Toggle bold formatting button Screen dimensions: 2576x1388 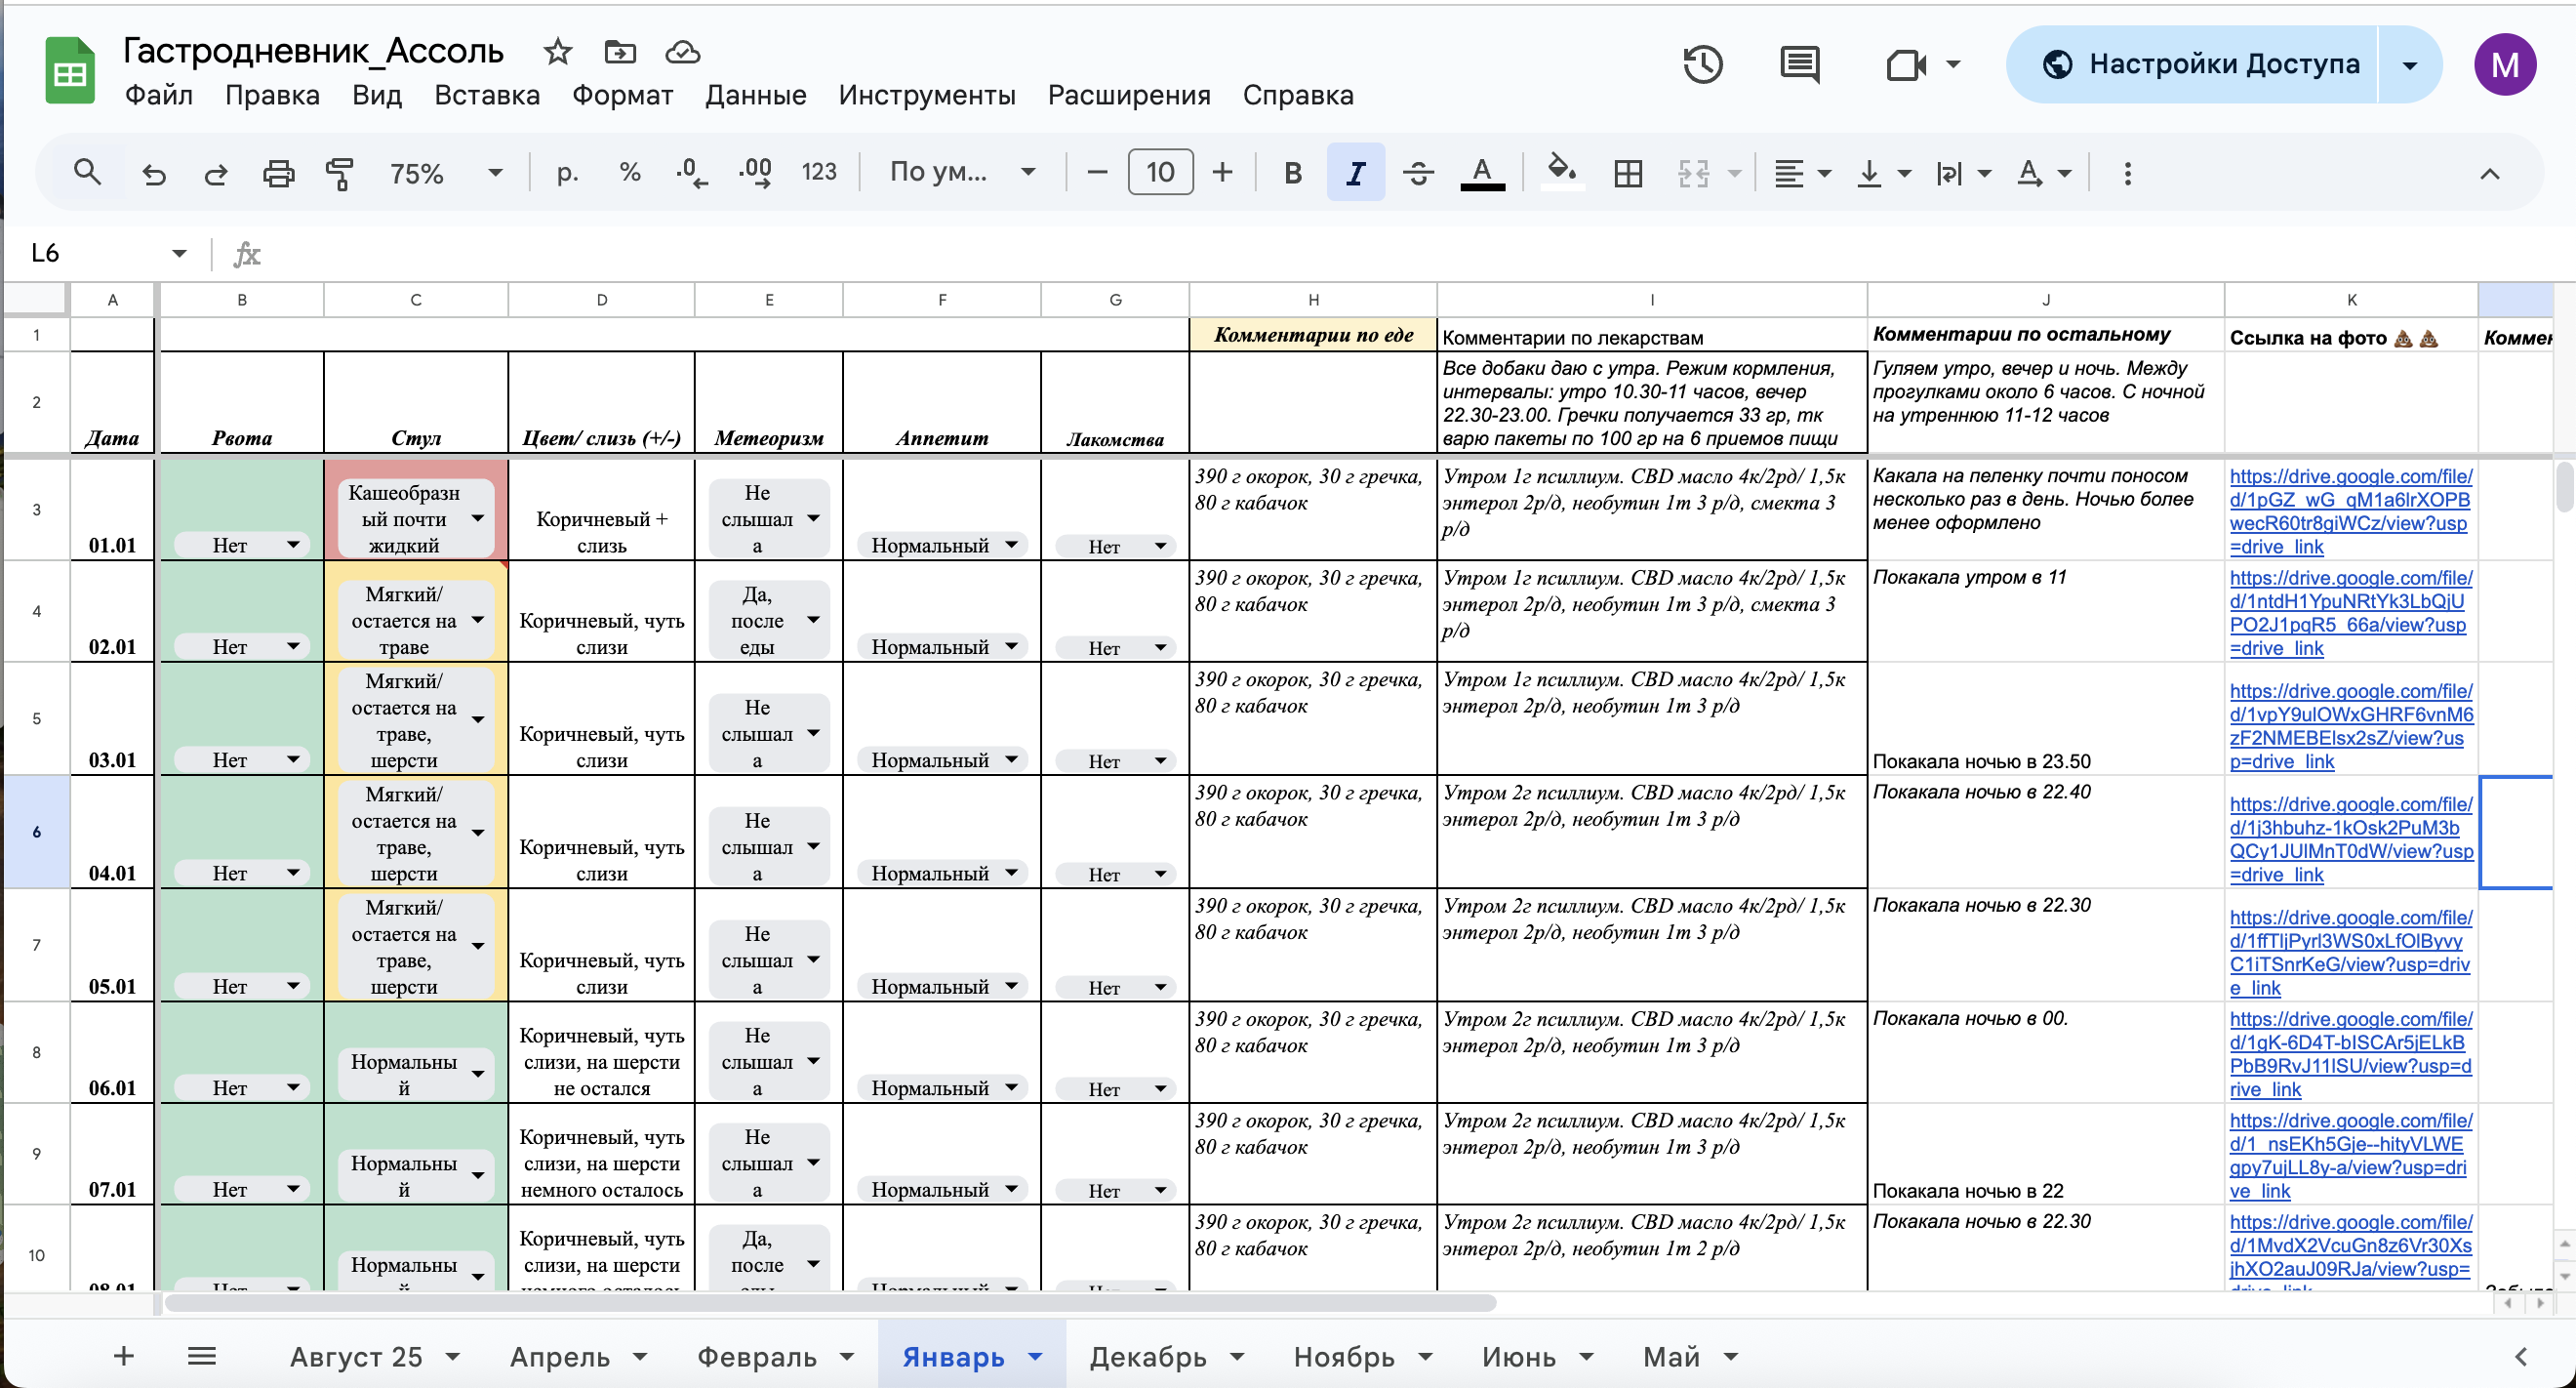click(x=1292, y=174)
